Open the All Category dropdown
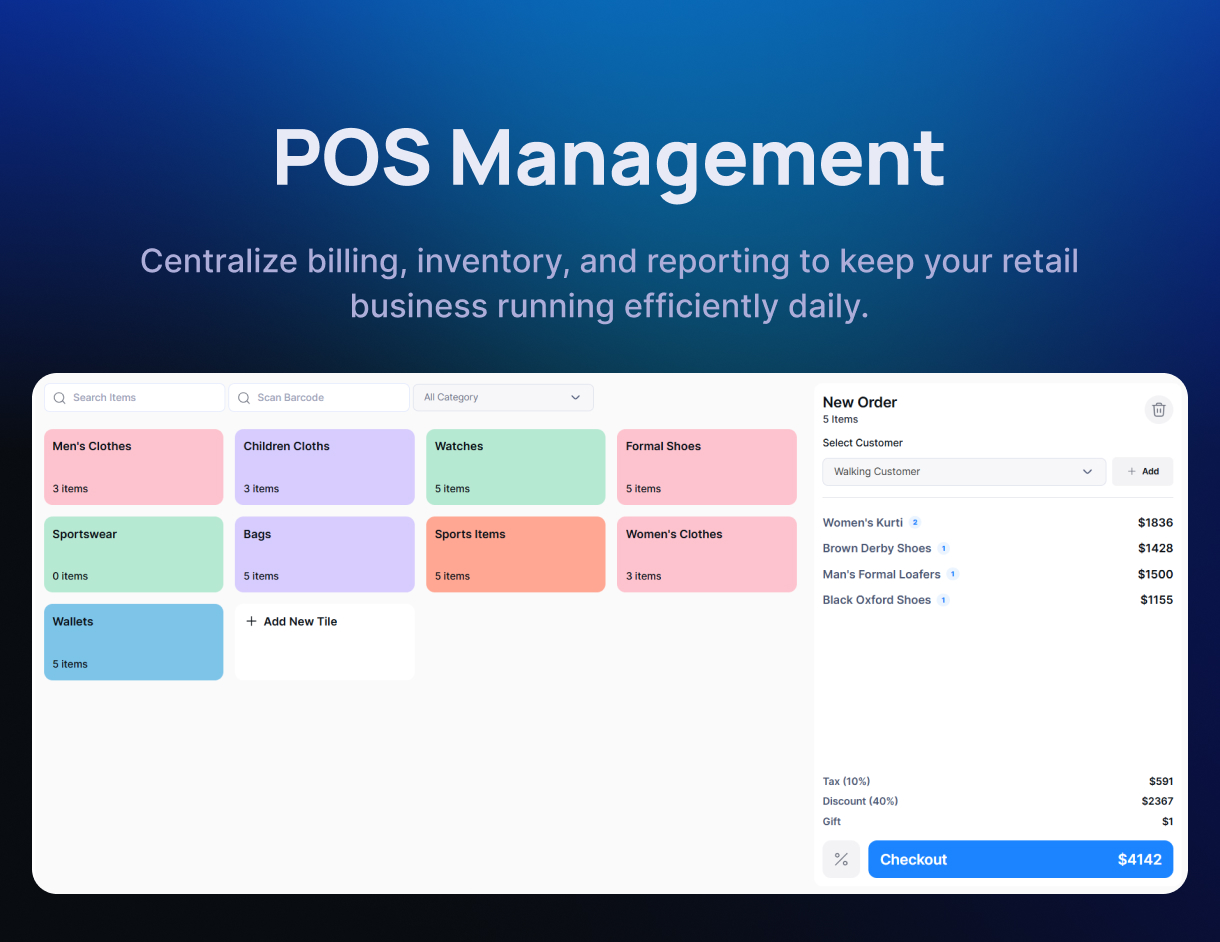The height and width of the screenshot is (942, 1220). (503, 397)
